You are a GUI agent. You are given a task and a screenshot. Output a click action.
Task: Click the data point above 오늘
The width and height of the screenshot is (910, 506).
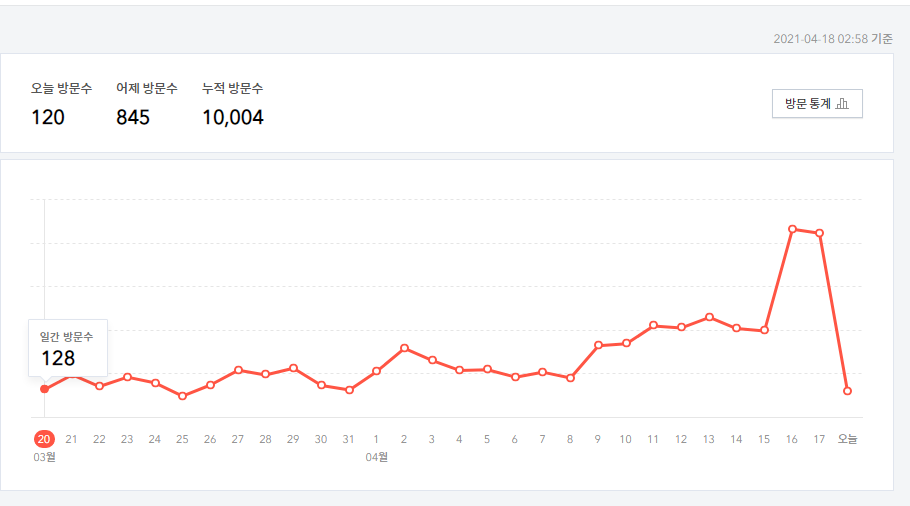[x=847, y=391]
